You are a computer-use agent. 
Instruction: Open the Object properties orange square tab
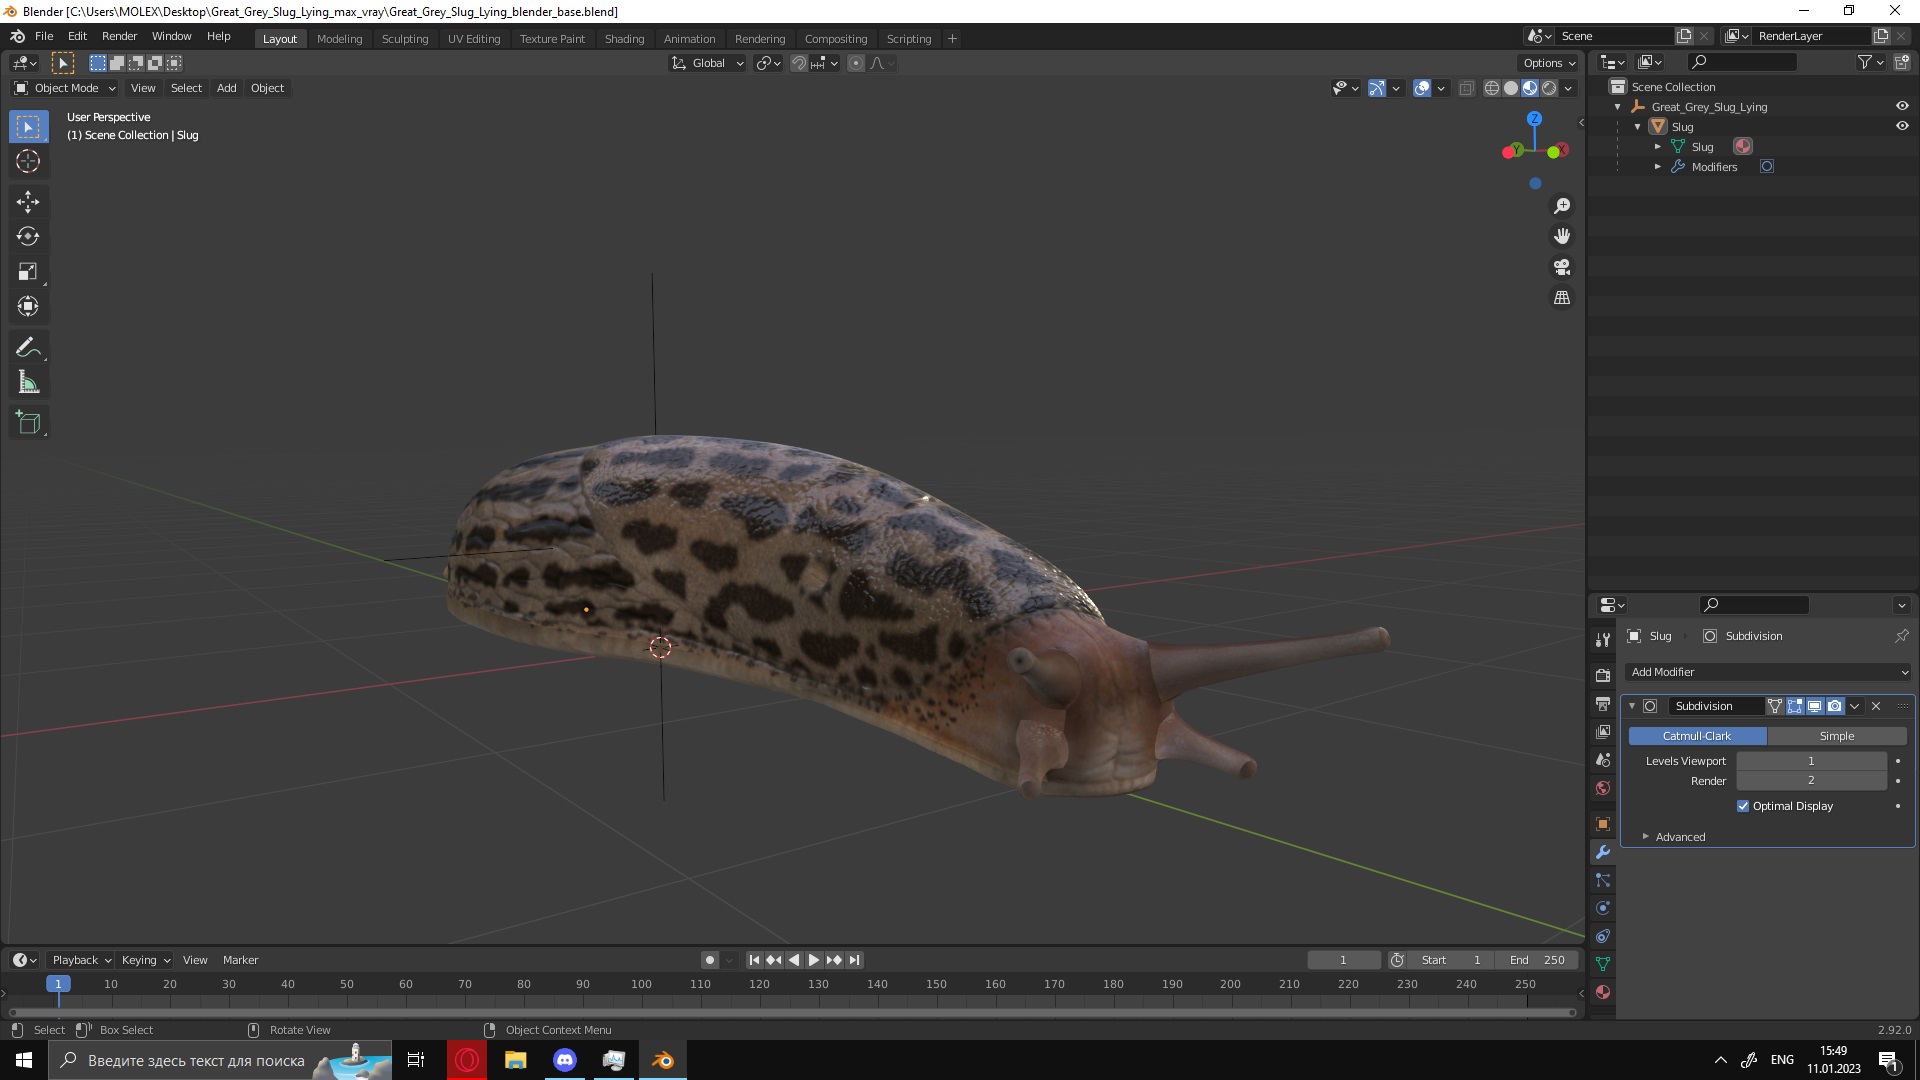pos(1603,824)
